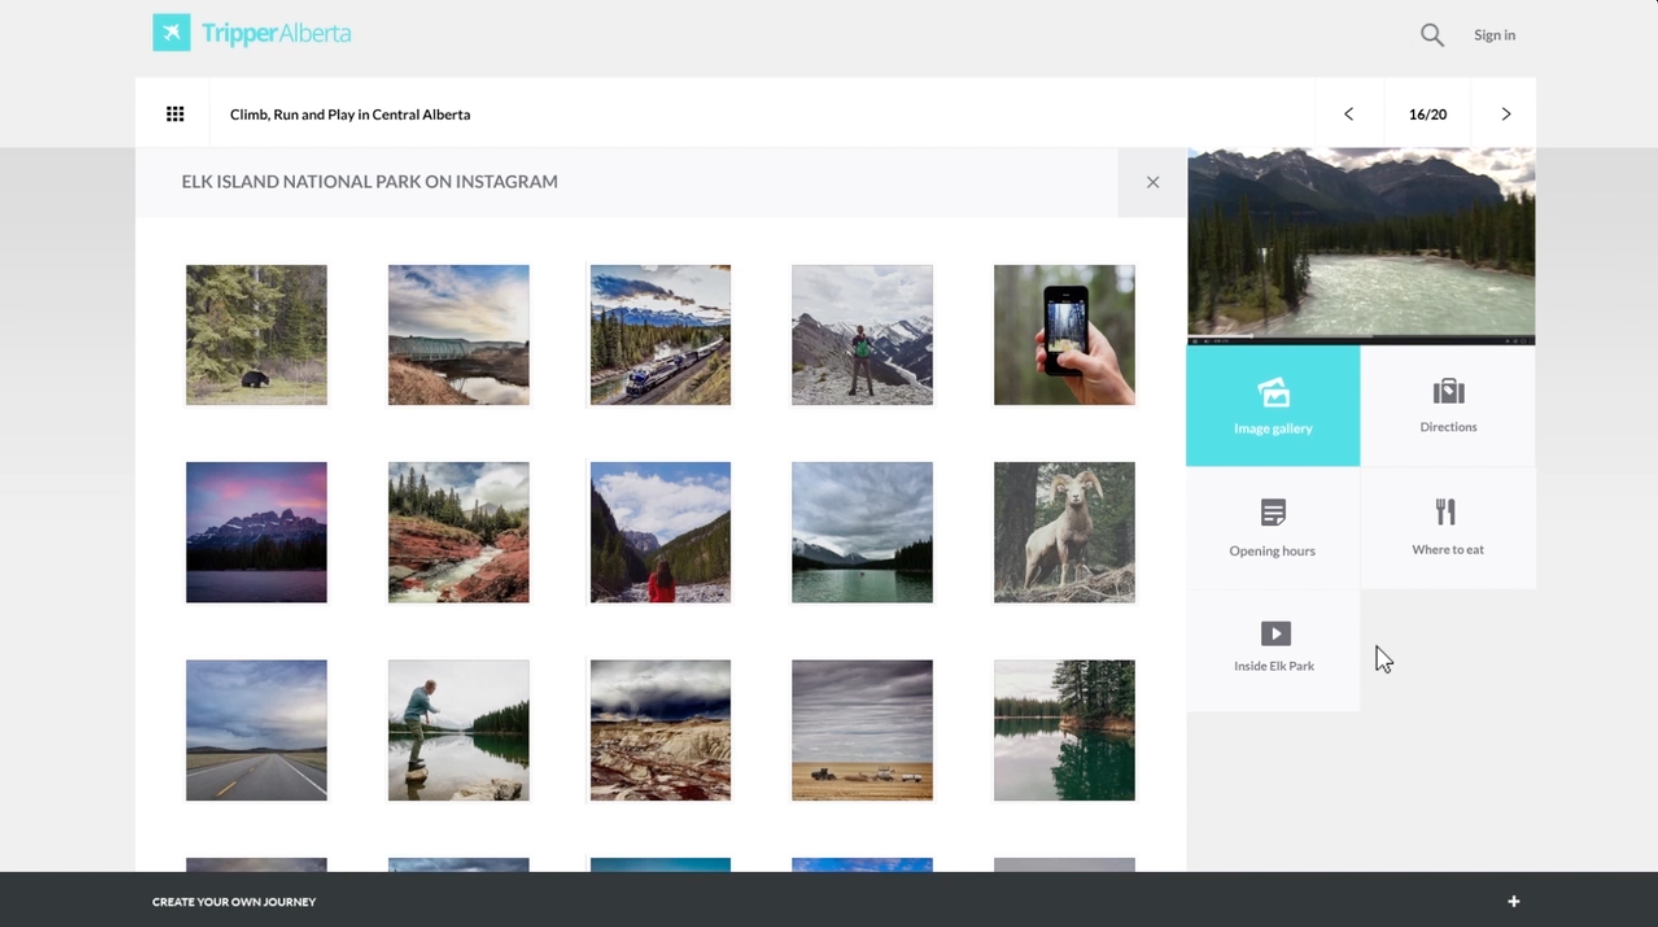The image size is (1658, 927).
Task: Click the Sign in link
Action: coord(1494,35)
